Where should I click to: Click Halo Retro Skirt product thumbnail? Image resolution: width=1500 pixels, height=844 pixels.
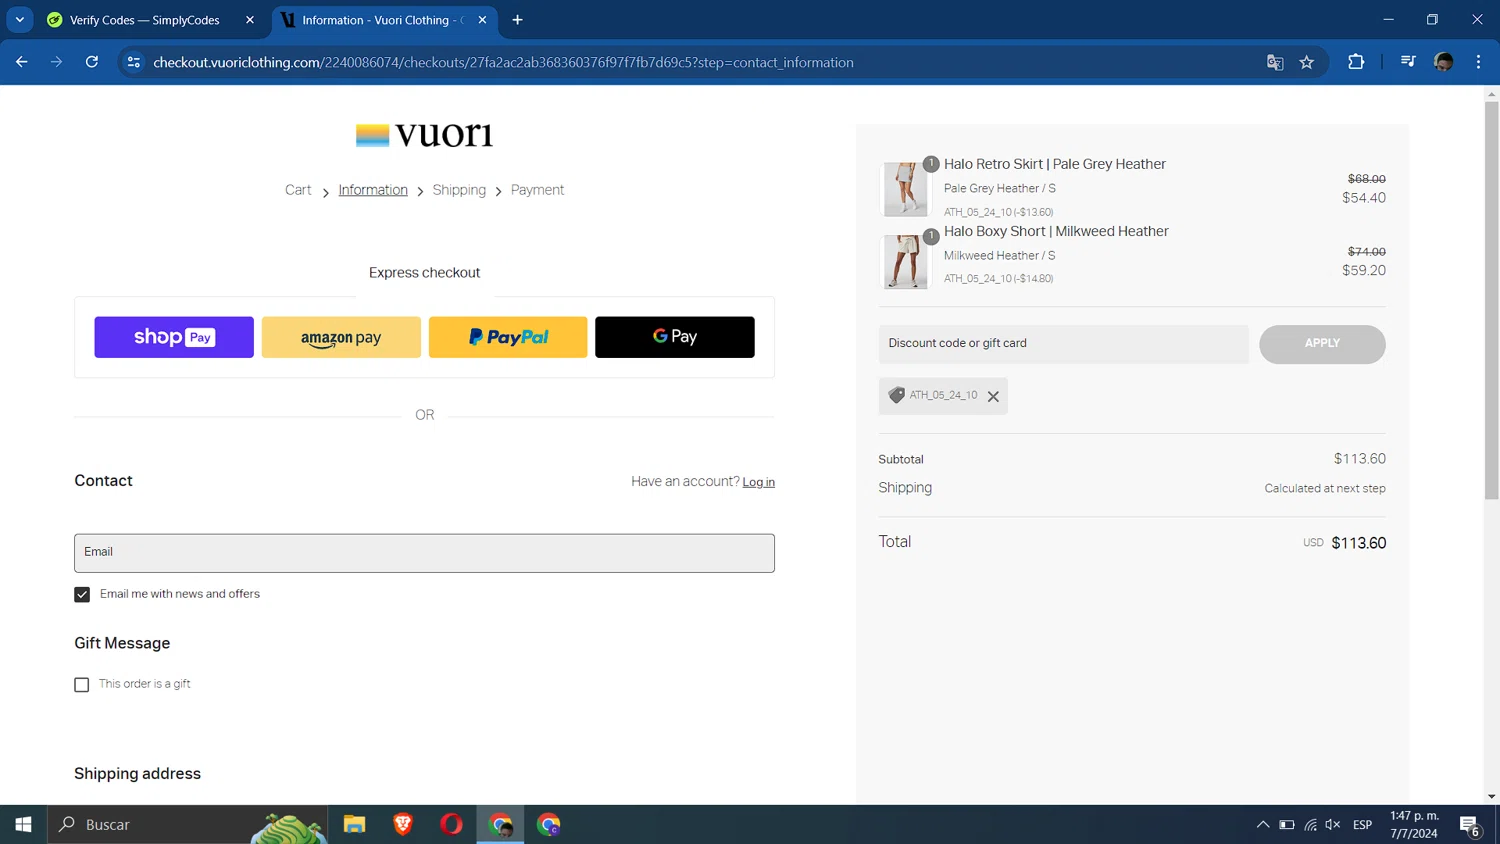tap(905, 189)
